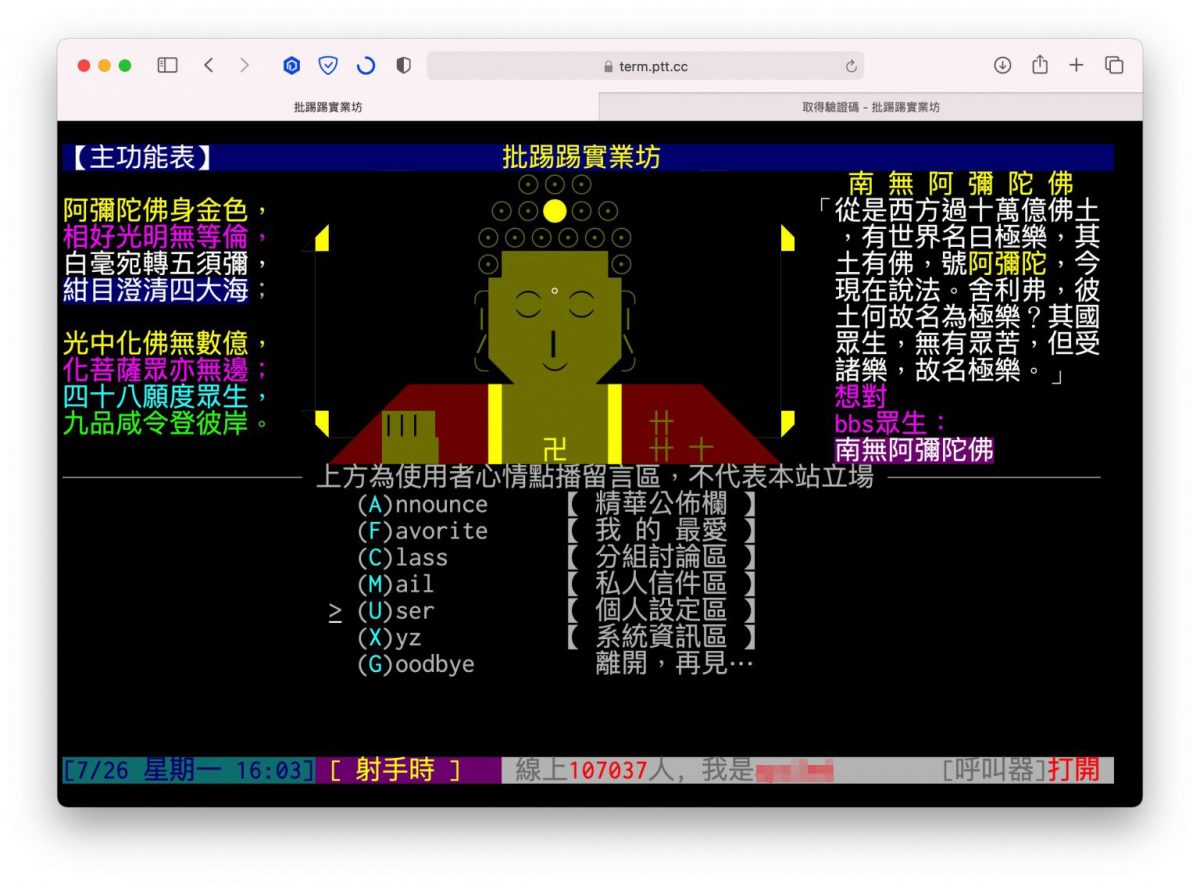Click the 精華公佈欄 description

(x=661, y=504)
